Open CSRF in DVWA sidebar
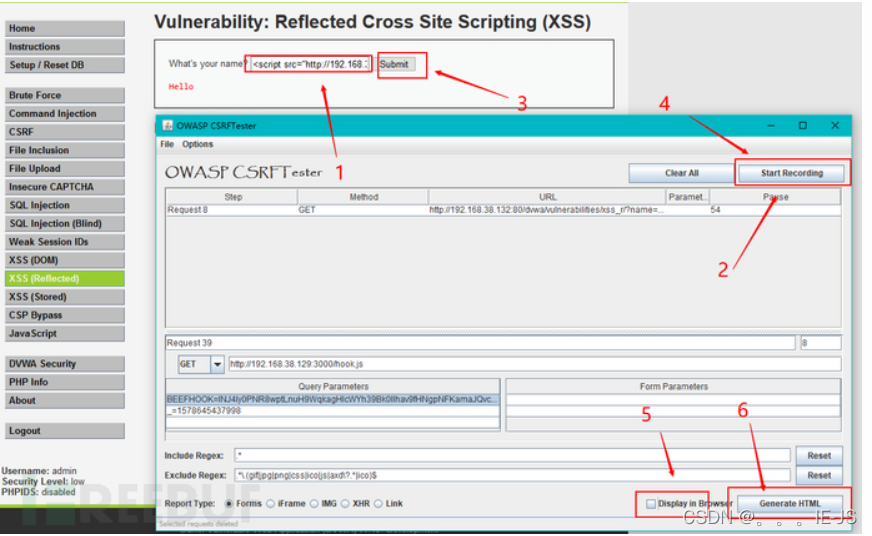This screenshot has height=536, width=872. point(65,132)
